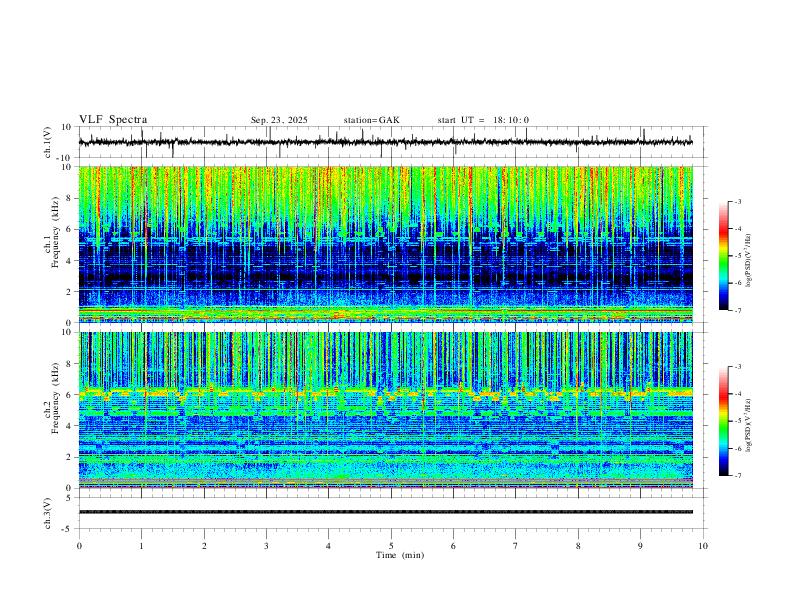Click the 'VLF Spectra' title text

tap(113, 120)
